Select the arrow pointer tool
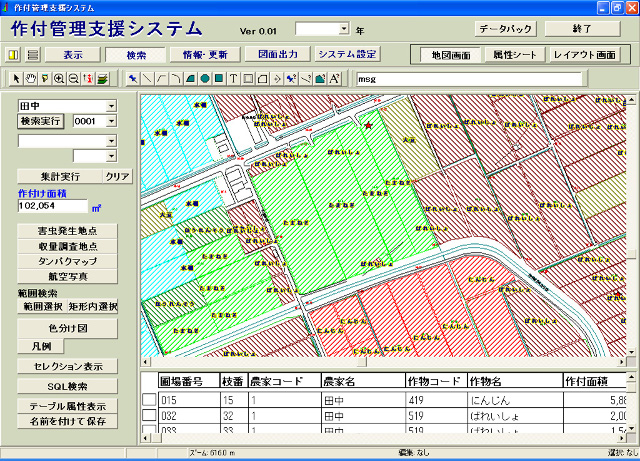Screen dimensions: 640x461 [x=17, y=78]
